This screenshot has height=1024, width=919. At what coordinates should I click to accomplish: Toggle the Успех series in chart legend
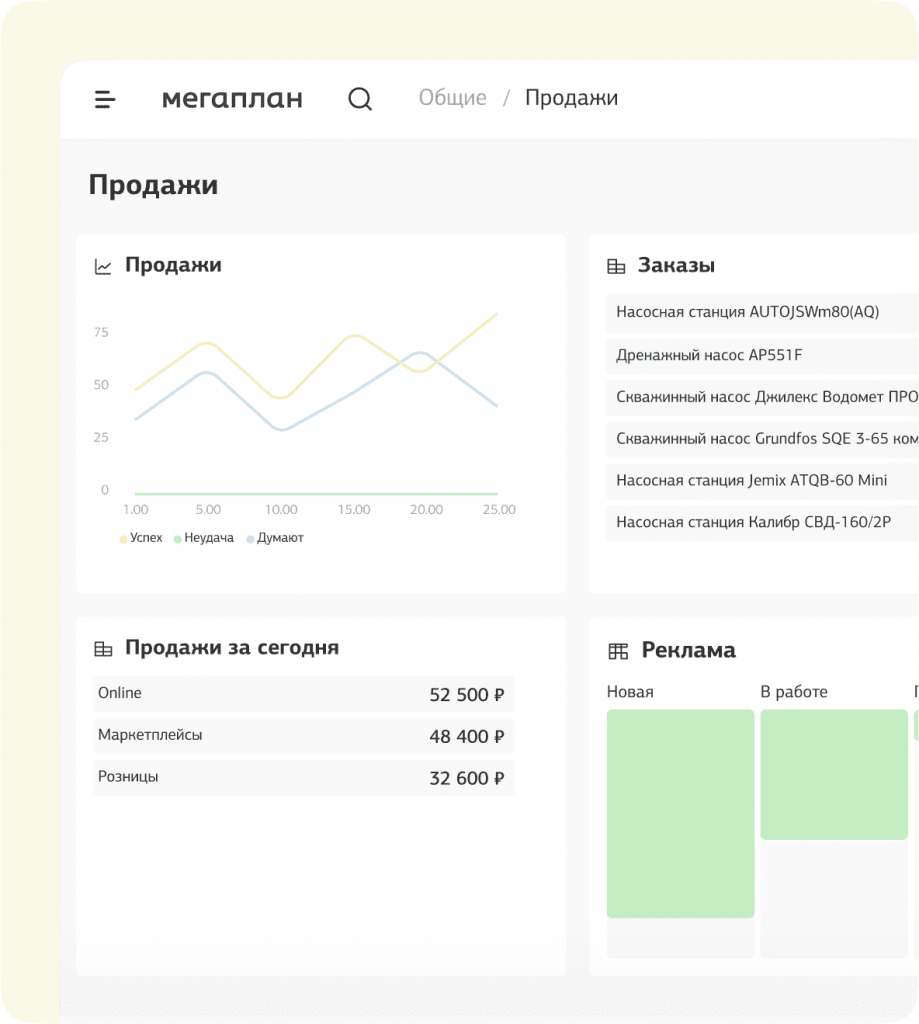click(141, 538)
